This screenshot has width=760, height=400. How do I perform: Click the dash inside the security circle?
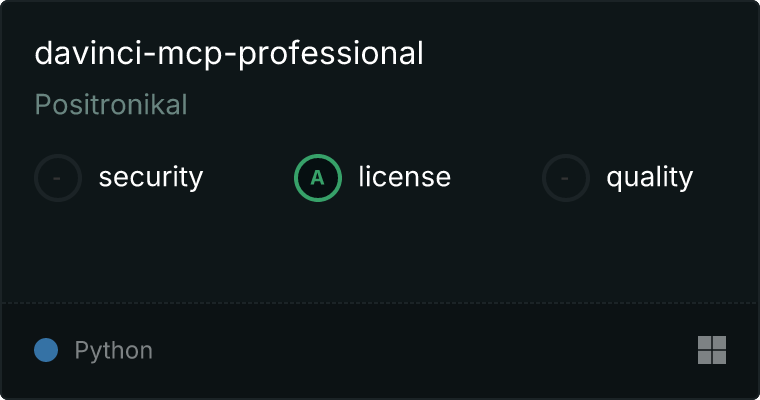(x=57, y=178)
